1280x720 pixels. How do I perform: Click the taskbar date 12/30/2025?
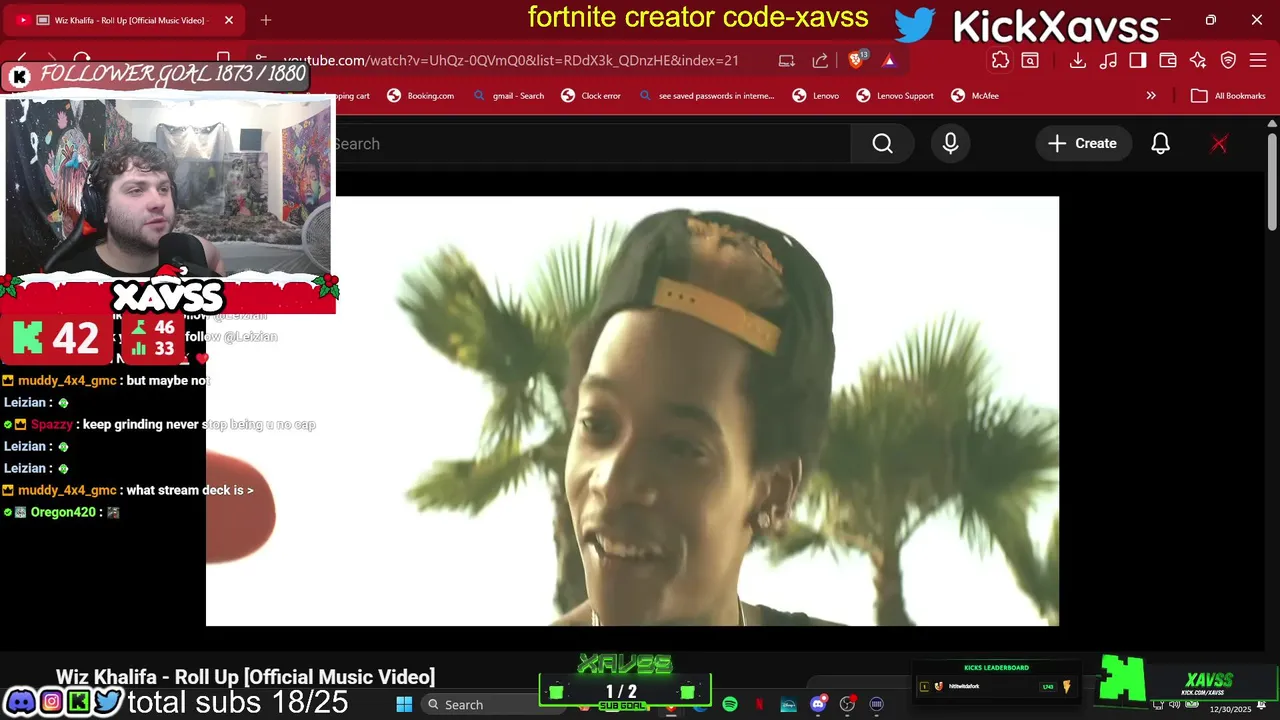[x=1230, y=709]
